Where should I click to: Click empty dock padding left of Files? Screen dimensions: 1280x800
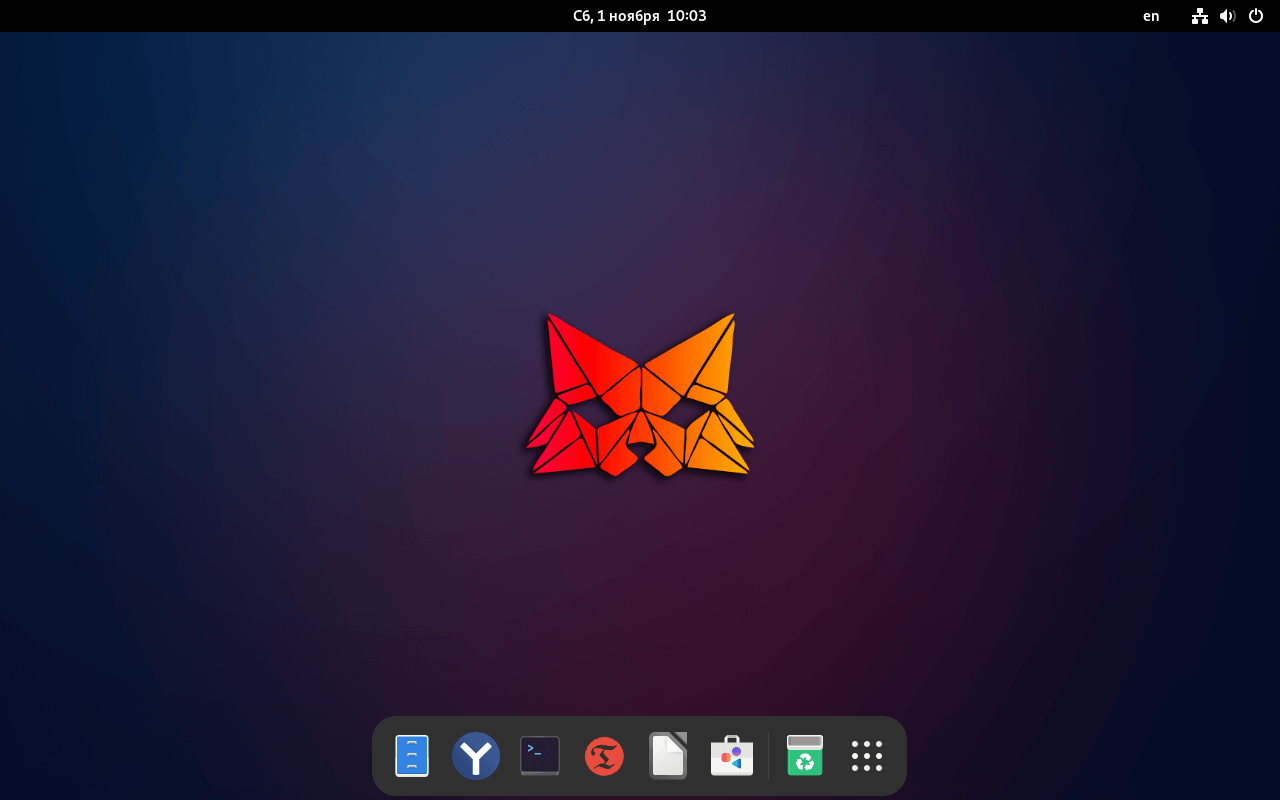(382, 756)
